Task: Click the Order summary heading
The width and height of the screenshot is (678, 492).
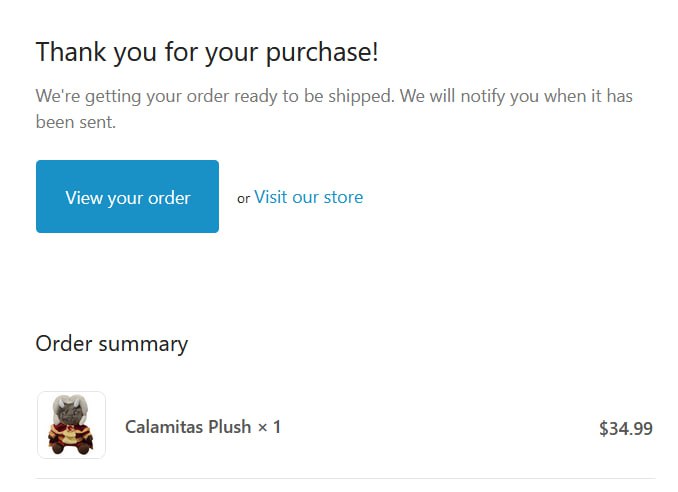Action: coord(112,345)
